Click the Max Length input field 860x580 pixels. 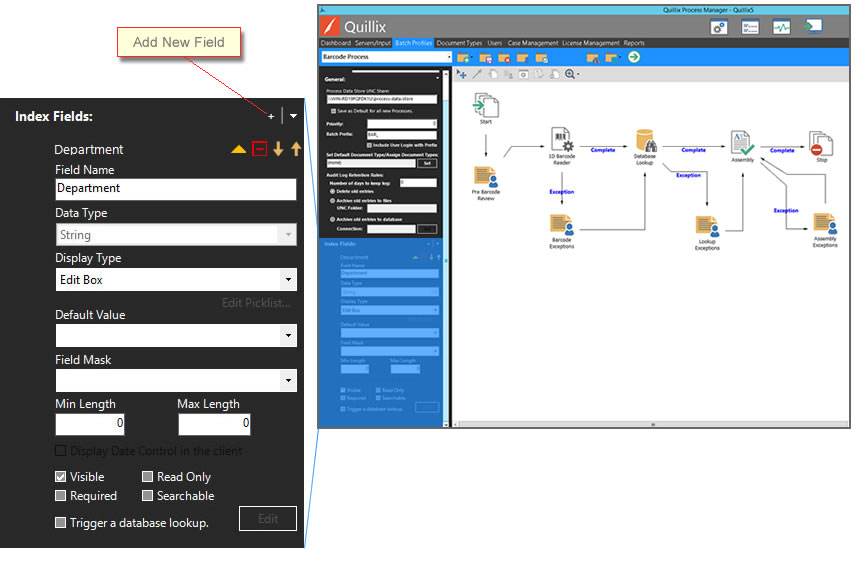point(214,424)
